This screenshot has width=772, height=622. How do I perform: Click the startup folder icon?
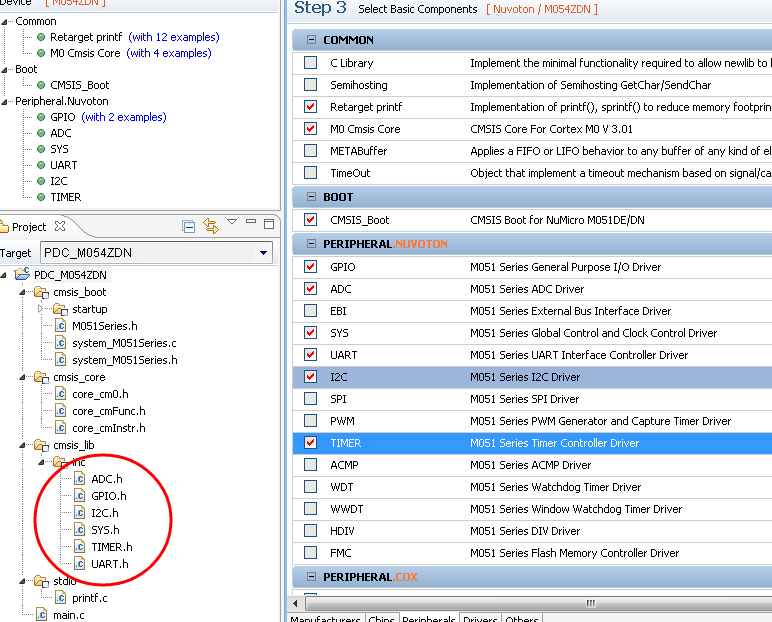click(61, 309)
